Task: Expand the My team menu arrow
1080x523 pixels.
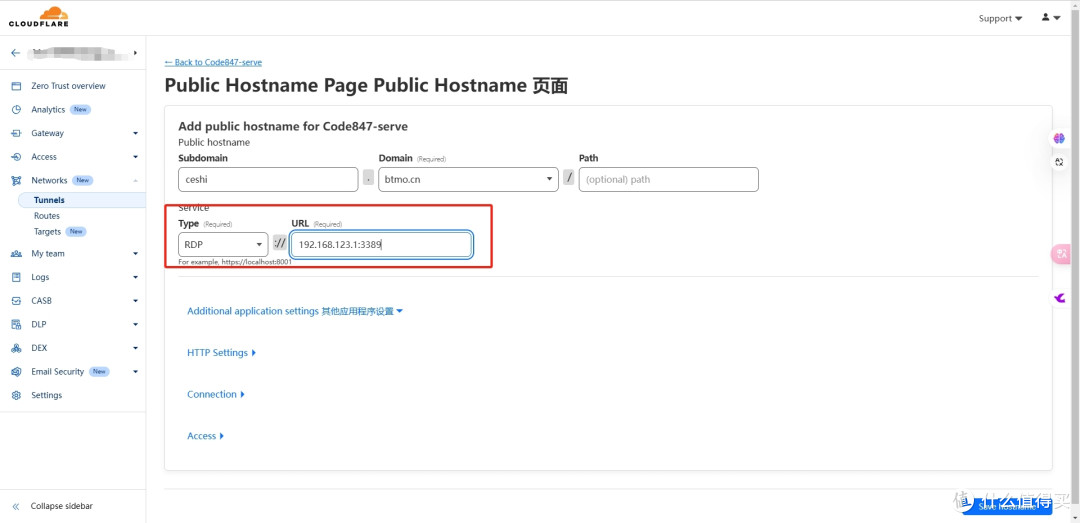Action: coord(135,254)
